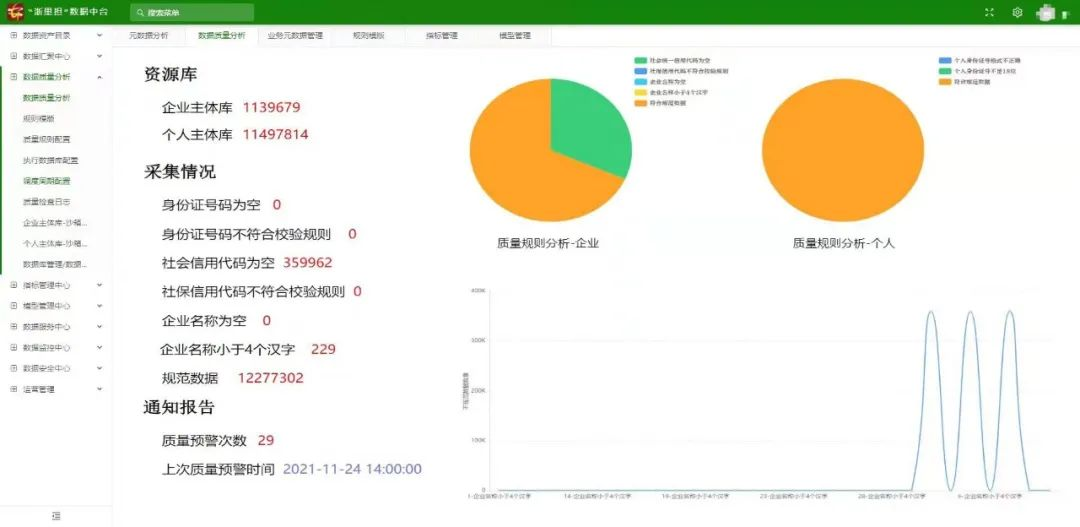Open 质量规则配置 in the sidebar
1080x527 pixels.
click(x=46, y=139)
